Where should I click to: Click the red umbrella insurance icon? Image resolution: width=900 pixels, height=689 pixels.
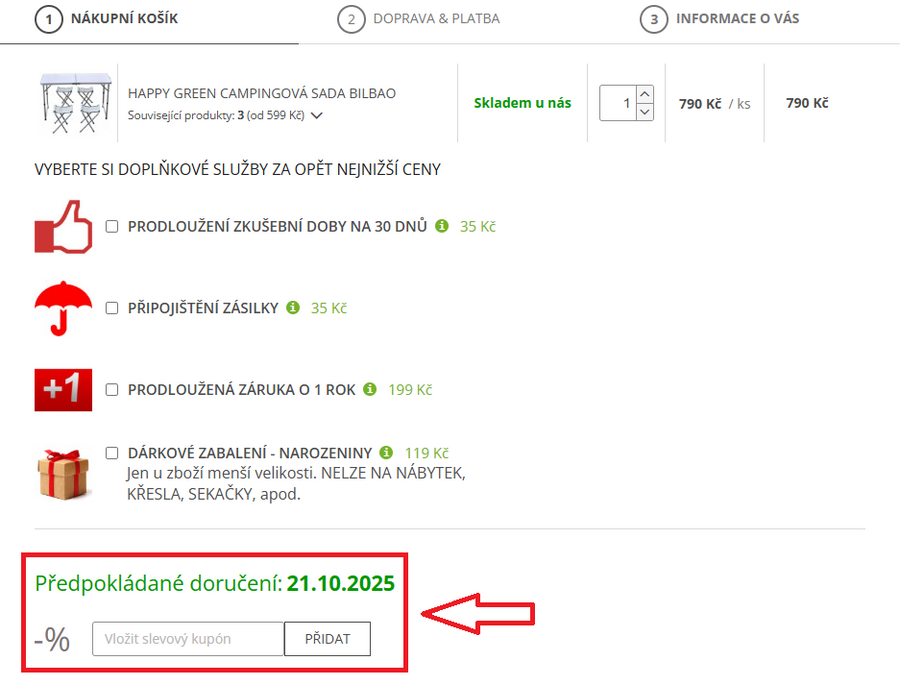click(x=63, y=308)
